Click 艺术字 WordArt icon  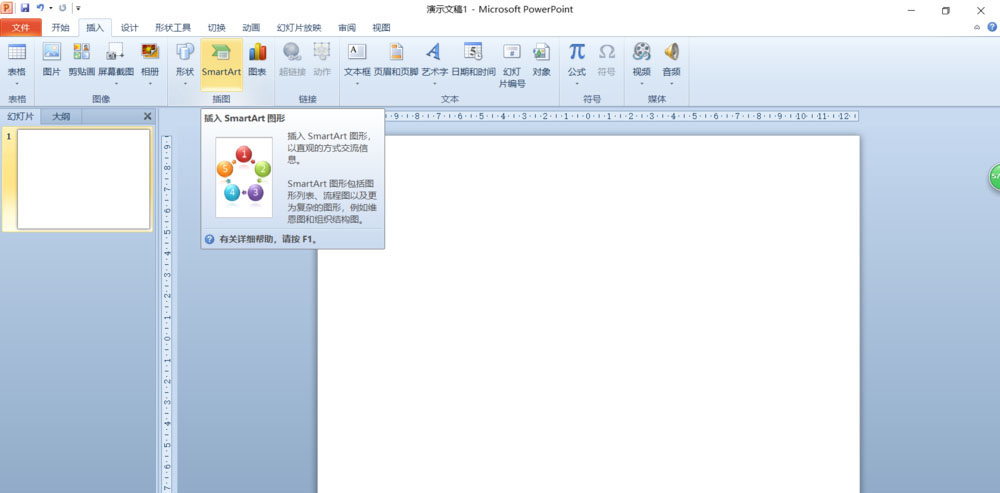tap(434, 52)
